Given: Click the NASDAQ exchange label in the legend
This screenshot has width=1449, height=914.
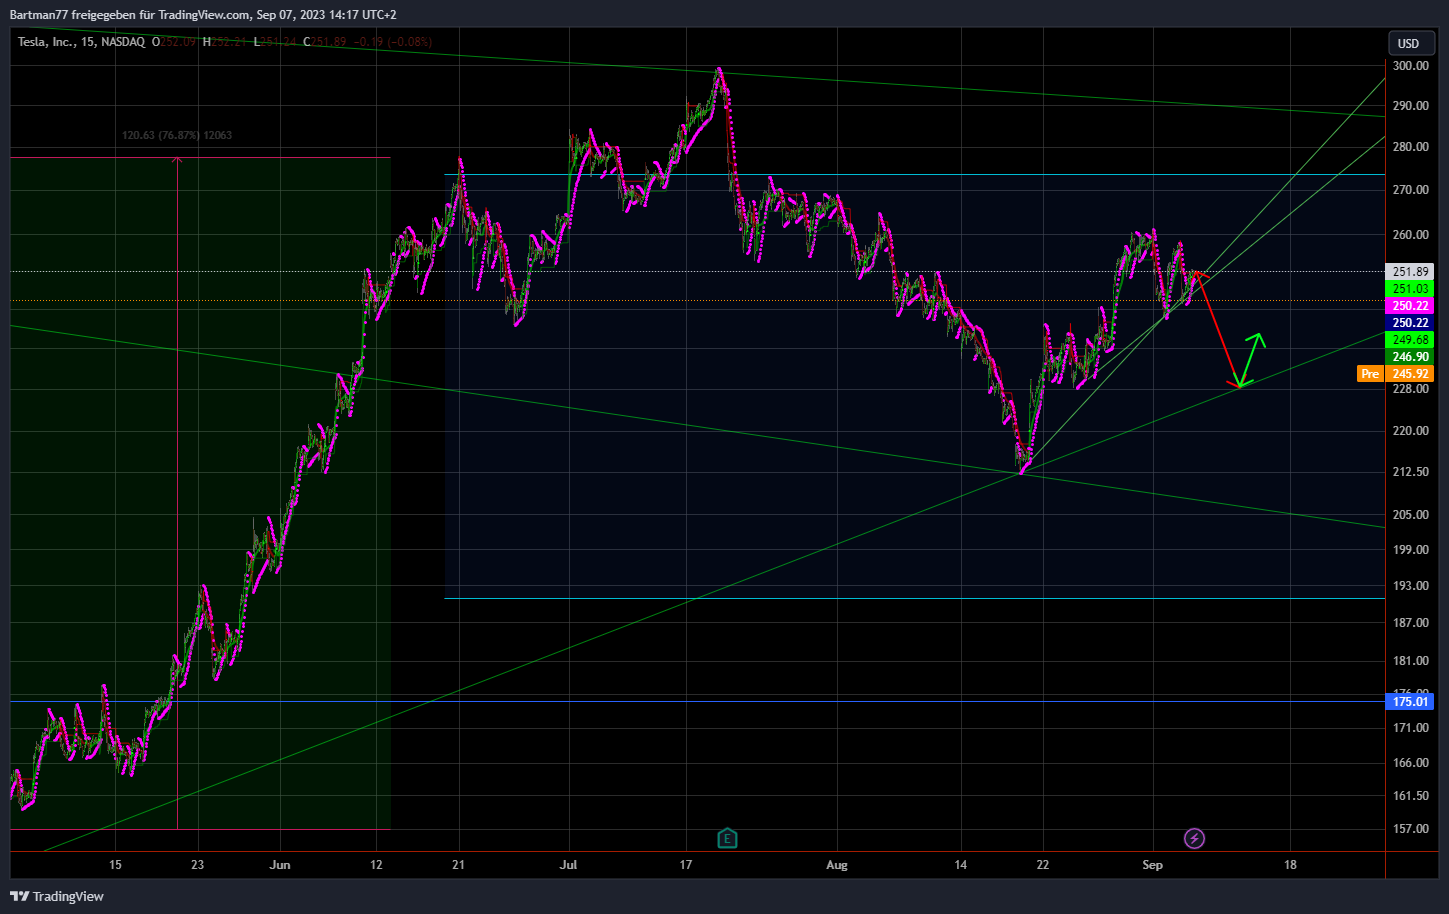Looking at the screenshot, I should coord(123,42).
